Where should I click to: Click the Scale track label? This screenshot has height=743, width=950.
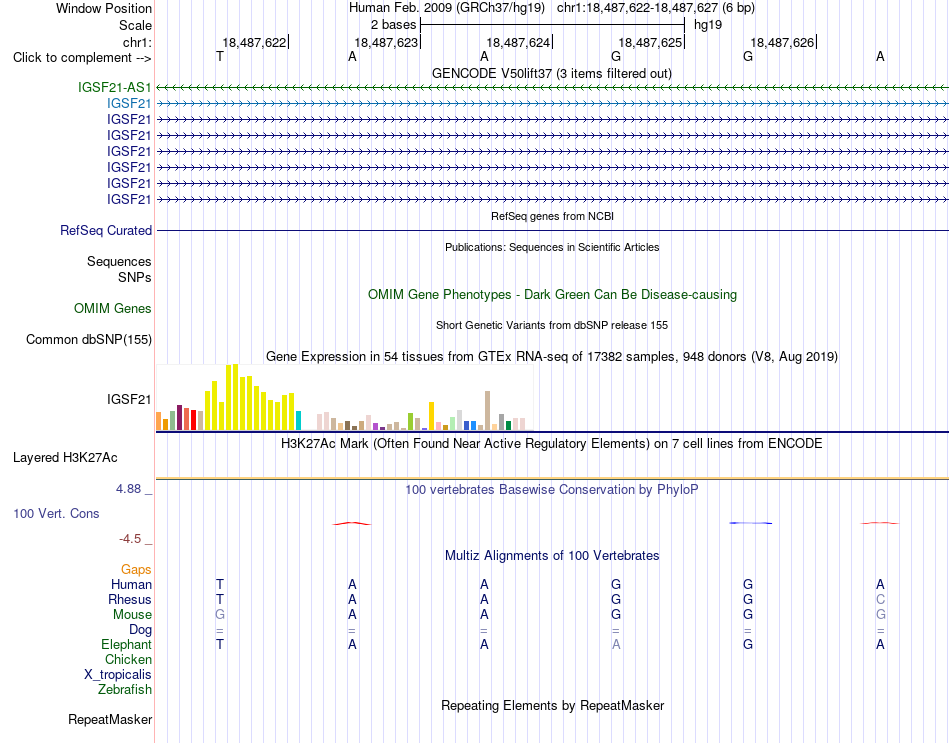point(135,25)
